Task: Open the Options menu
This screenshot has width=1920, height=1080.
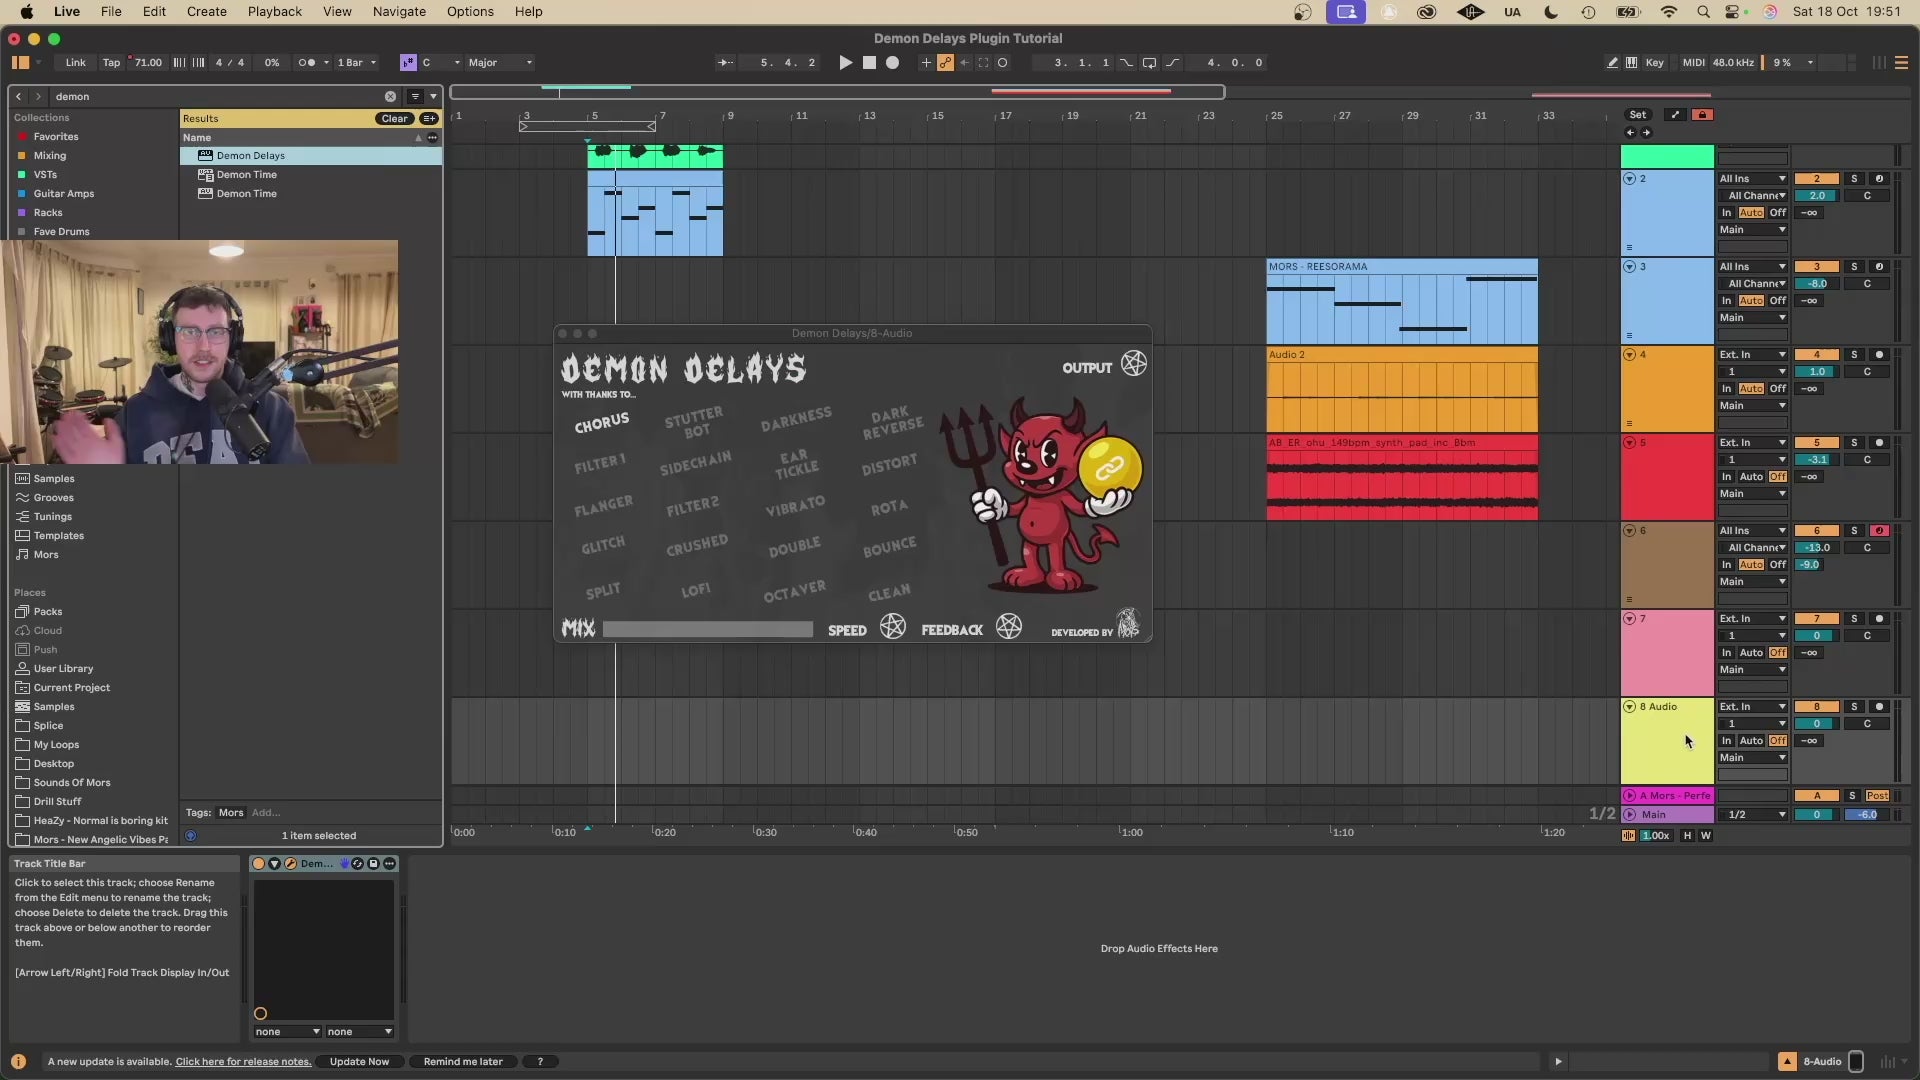Action: click(470, 12)
